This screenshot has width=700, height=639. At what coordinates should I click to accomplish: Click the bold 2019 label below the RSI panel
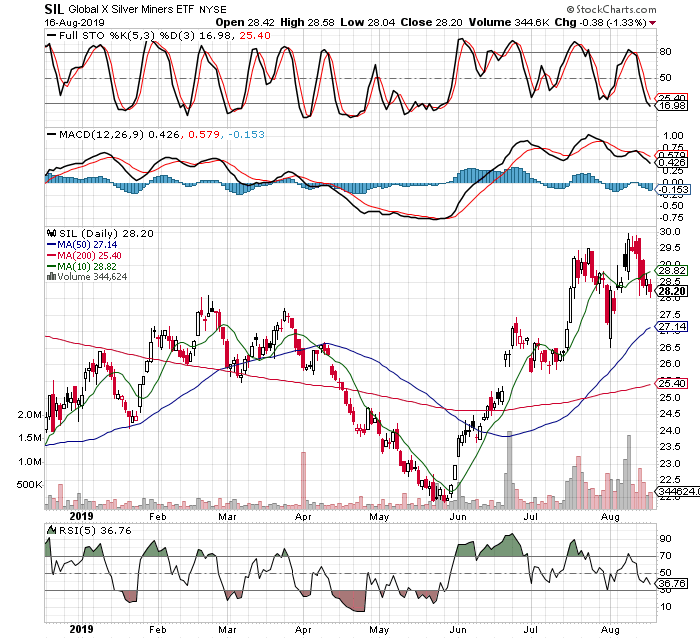click(x=82, y=629)
